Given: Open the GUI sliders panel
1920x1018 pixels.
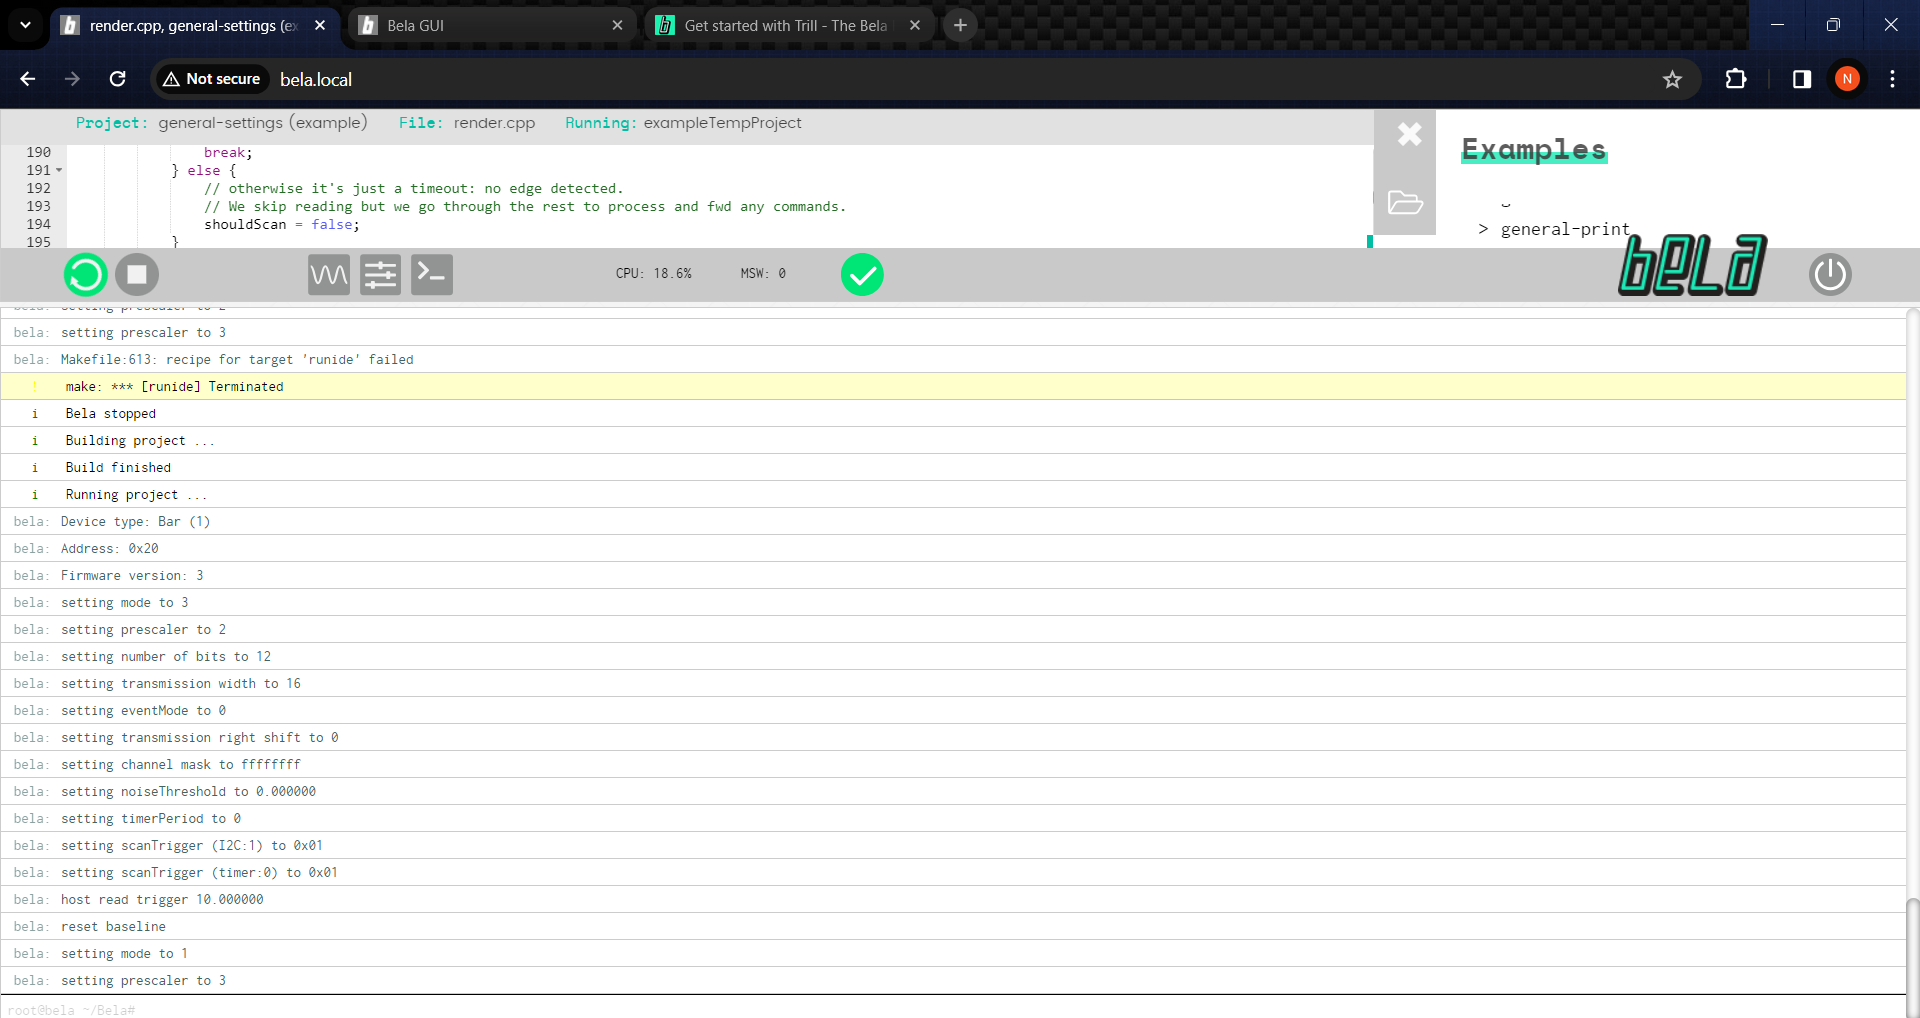Looking at the screenshot, I should (x=380, y=275).
